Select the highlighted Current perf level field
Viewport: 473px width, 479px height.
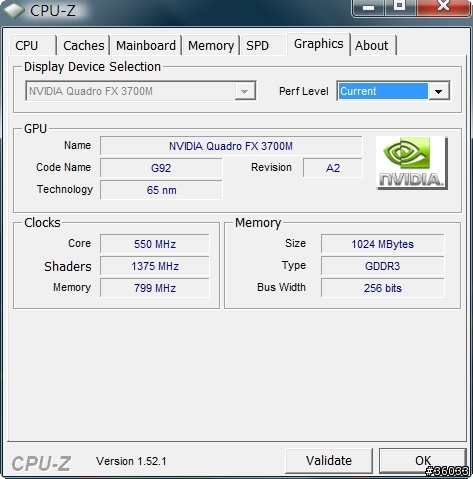click(383, 91)
